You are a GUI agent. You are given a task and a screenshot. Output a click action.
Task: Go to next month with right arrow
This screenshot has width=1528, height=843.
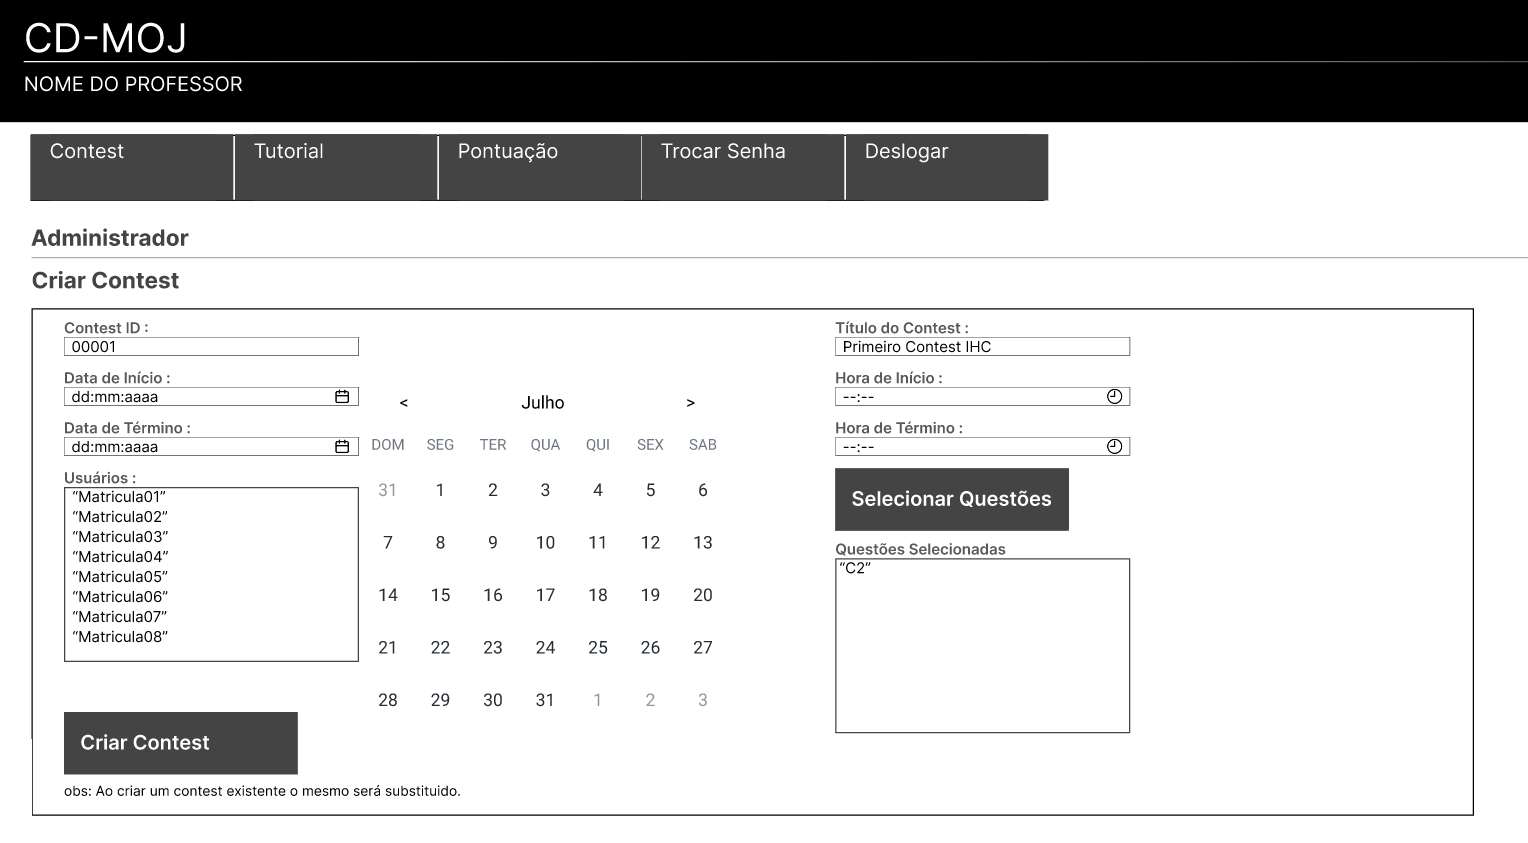click(x=690, y=403)
